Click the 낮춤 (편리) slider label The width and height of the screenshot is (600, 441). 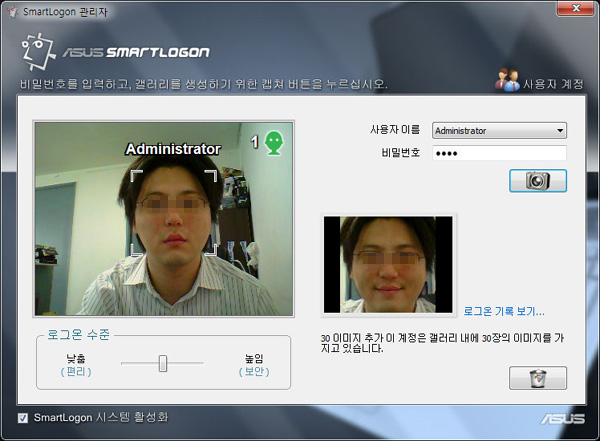76,365
